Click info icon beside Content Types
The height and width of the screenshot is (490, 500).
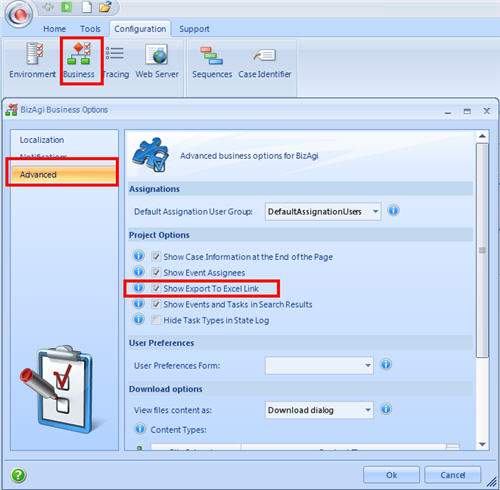click(x=140, y=429)
